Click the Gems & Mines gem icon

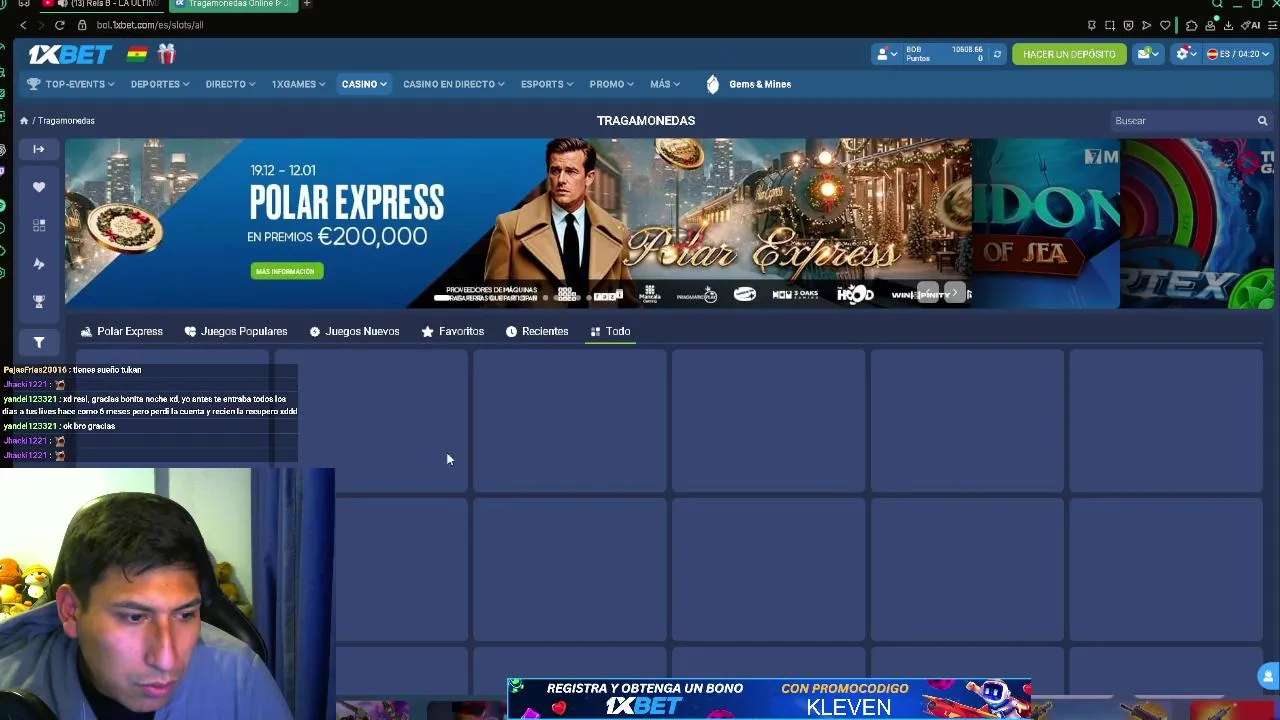click(x=712, y=85)
